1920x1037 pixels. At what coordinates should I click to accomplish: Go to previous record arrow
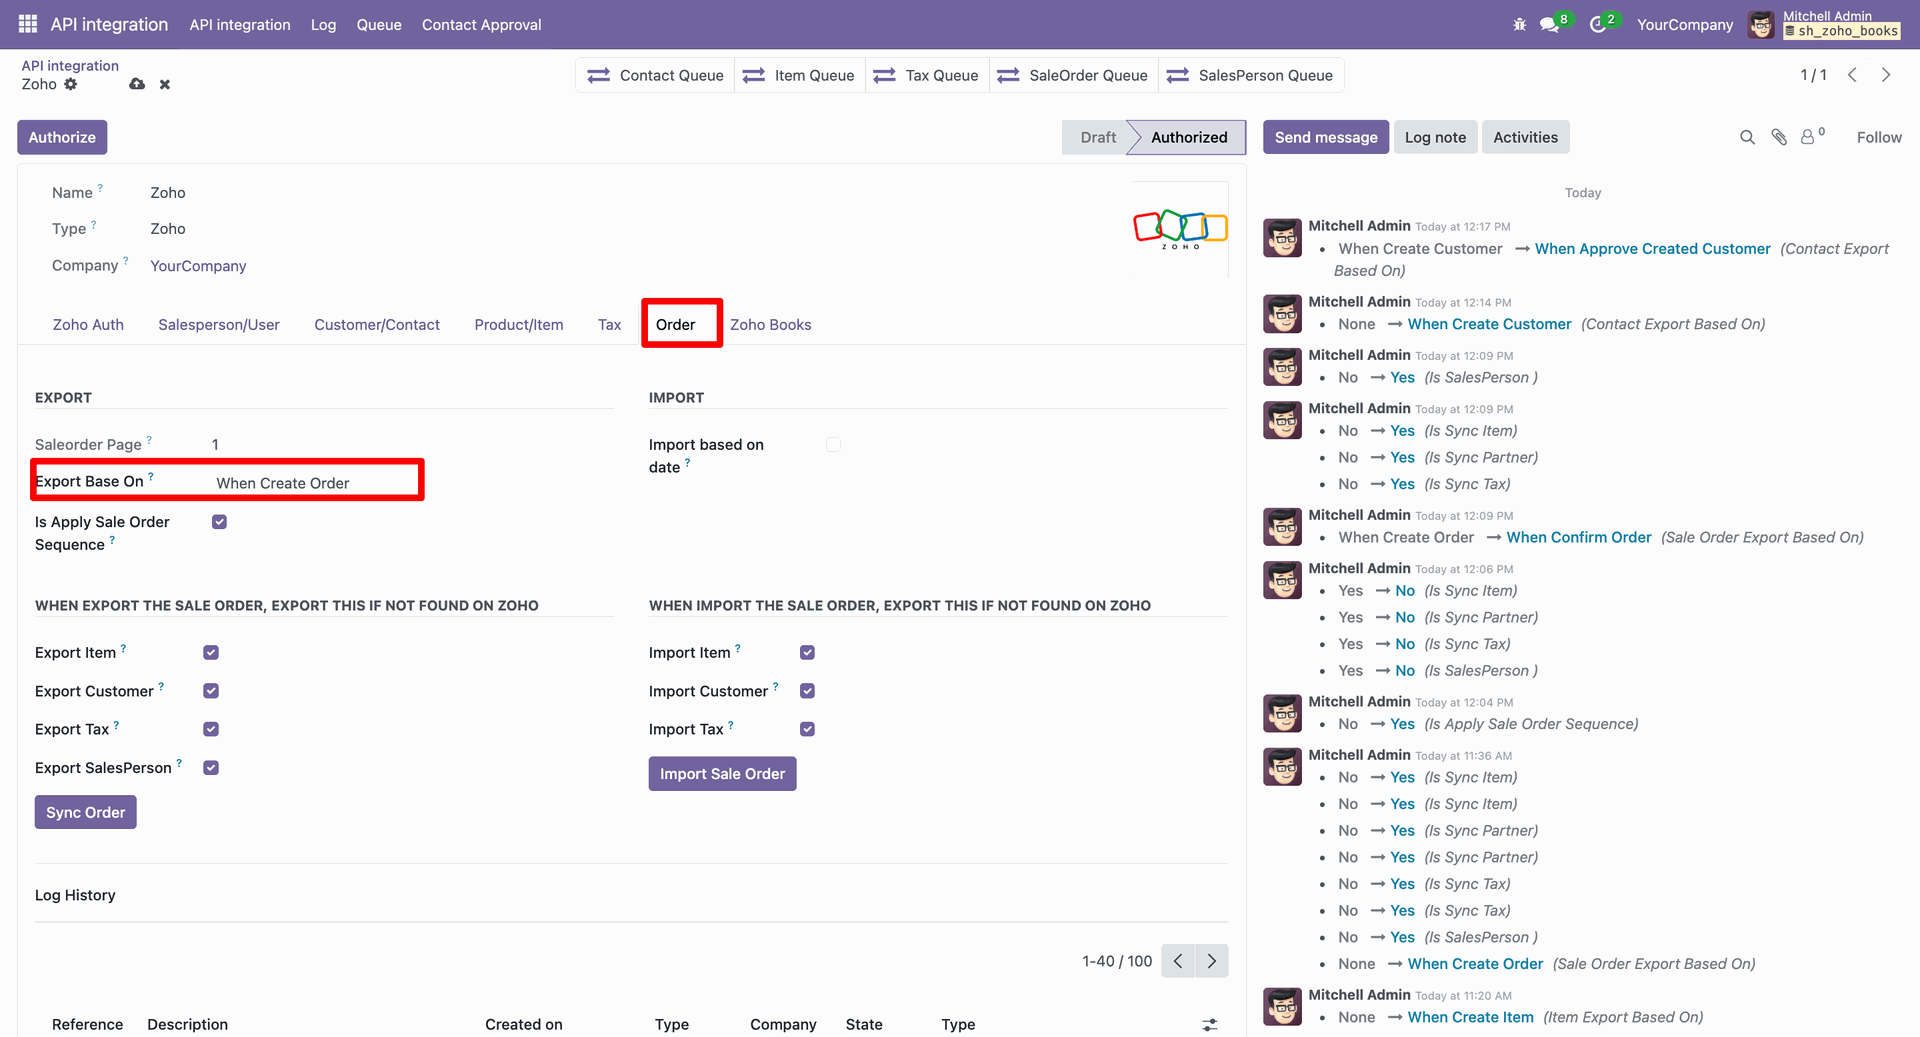[1852, 75]
